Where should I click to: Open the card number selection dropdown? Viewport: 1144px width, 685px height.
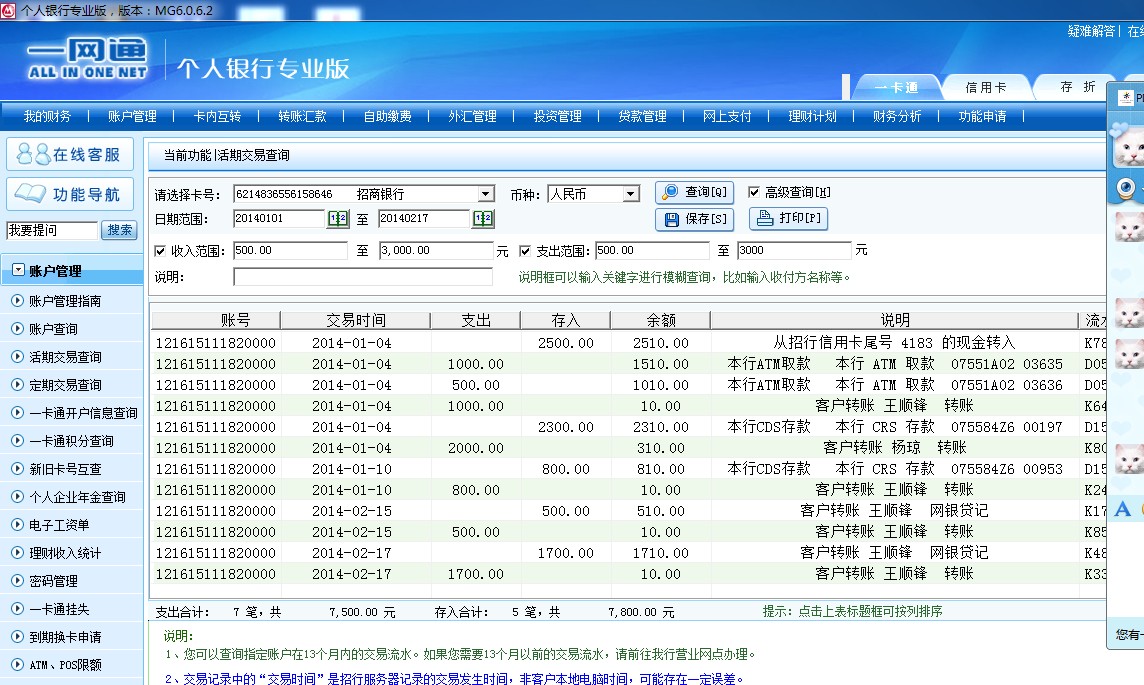[x=485, y=194]
